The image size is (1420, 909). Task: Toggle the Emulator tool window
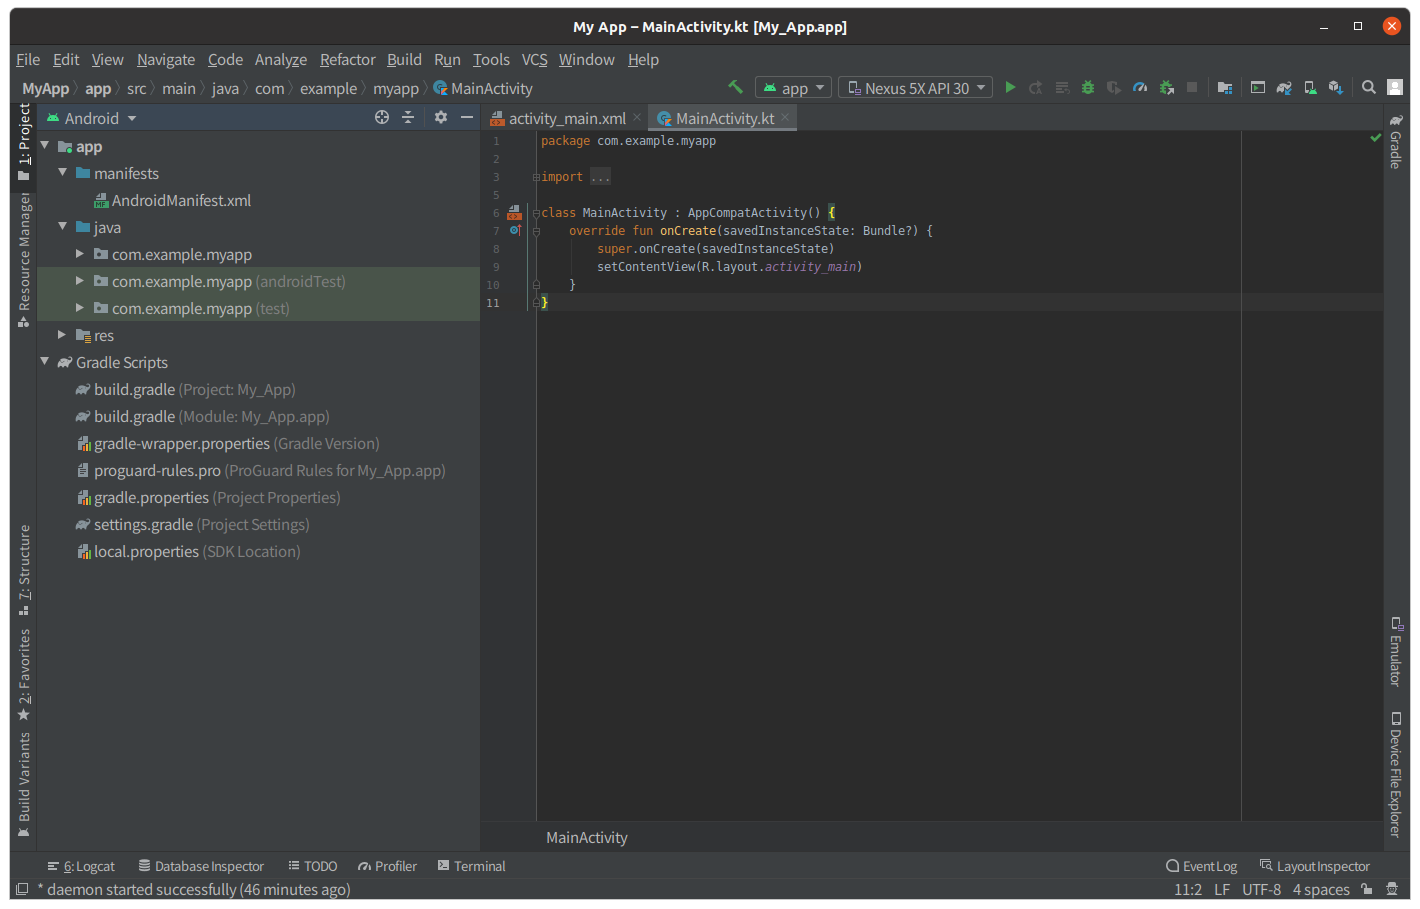(1396, 651)
